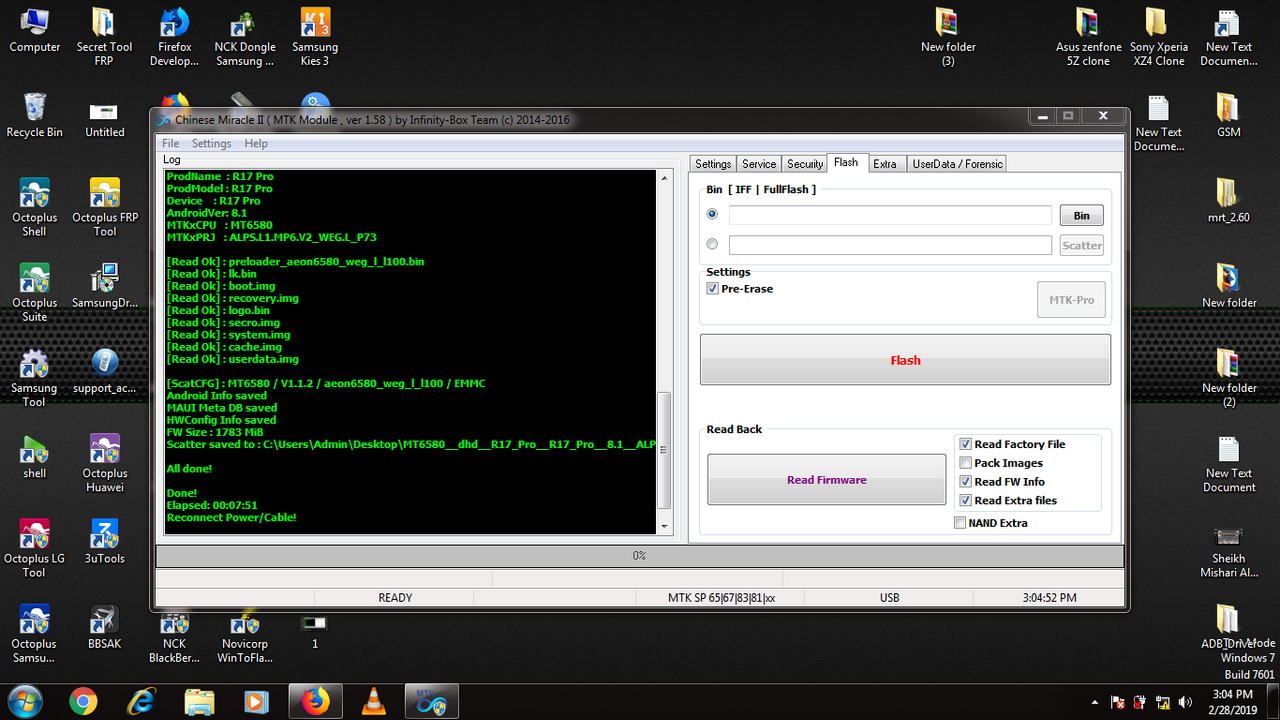Open 3uTools desktop shortcut

point(105,542)
